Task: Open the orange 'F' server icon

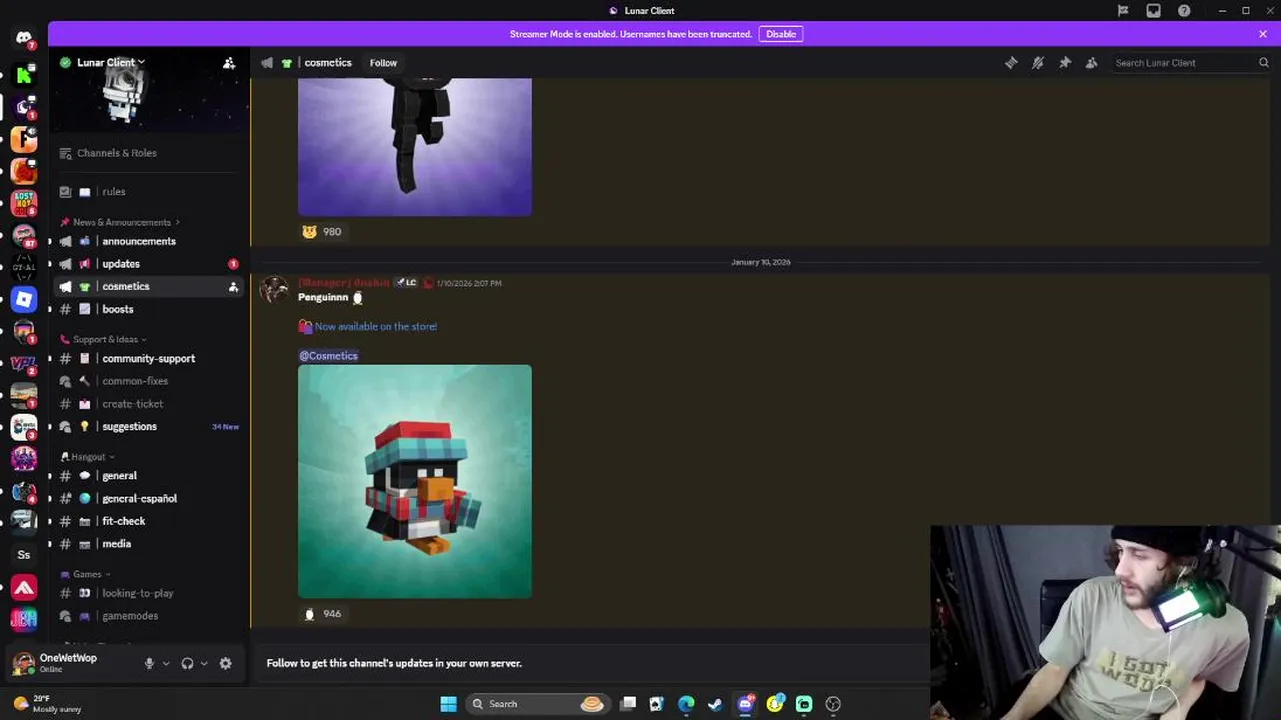Action: point(24,139)
